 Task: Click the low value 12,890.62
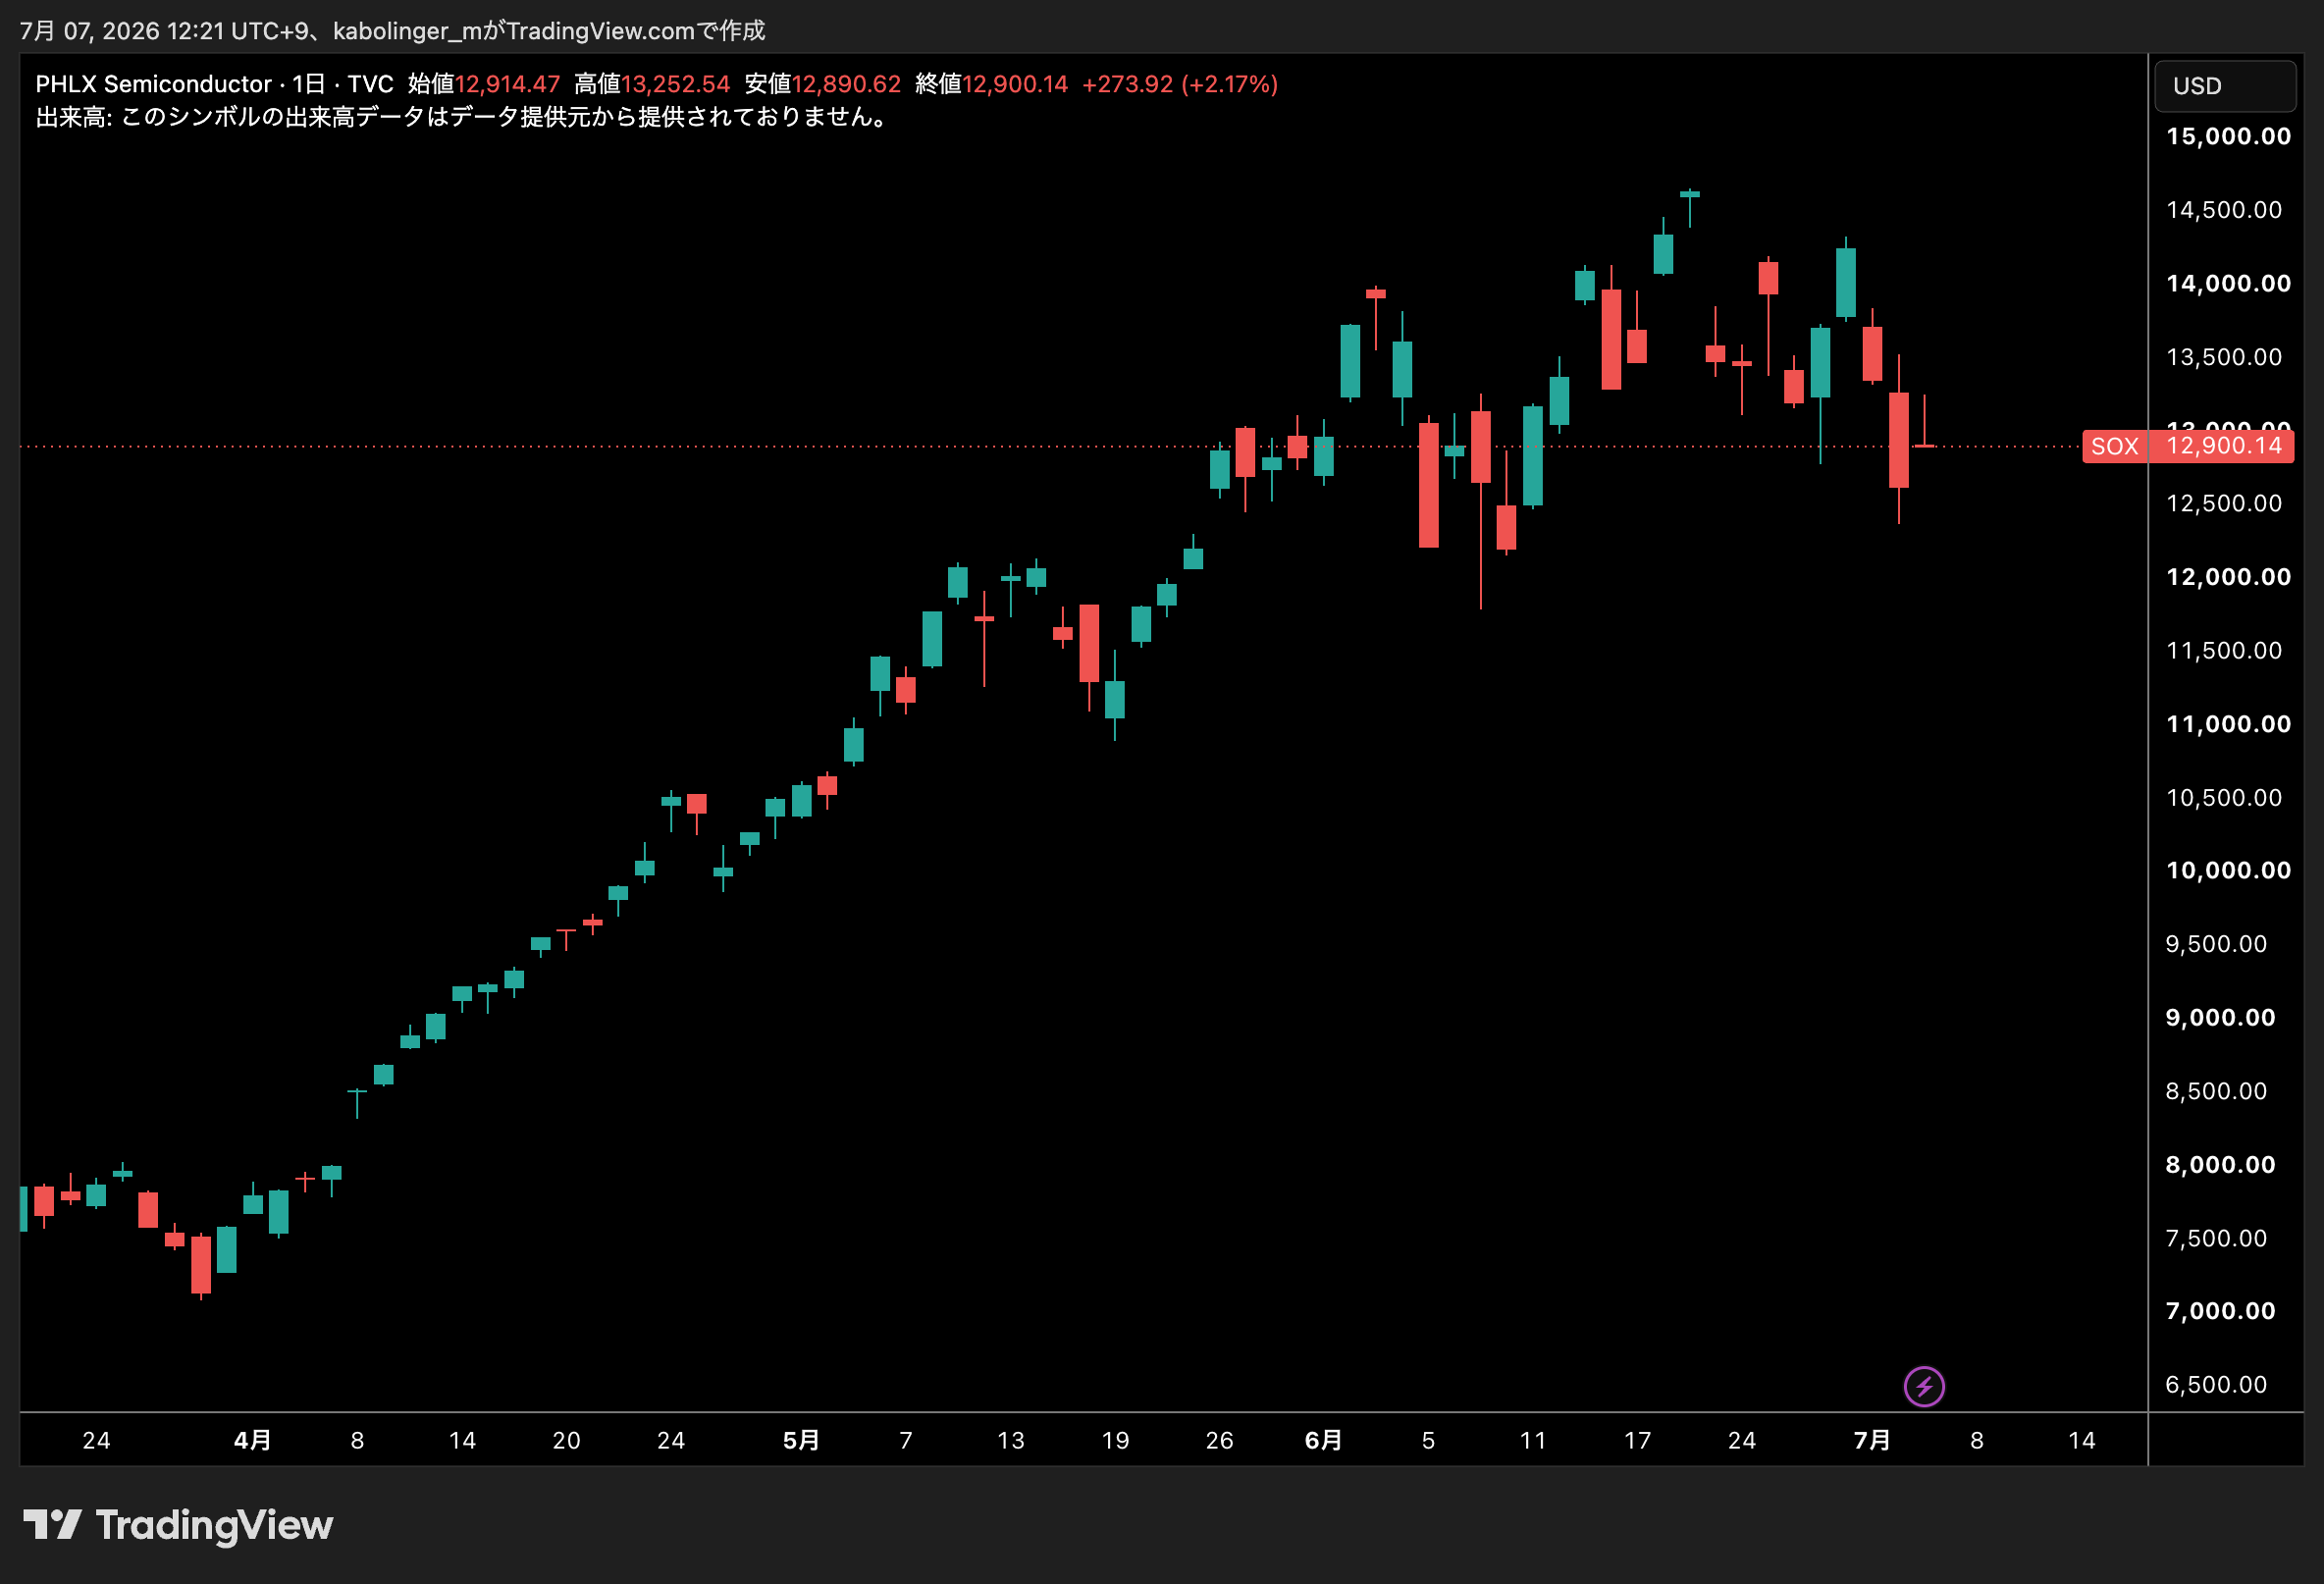(846, 84)
